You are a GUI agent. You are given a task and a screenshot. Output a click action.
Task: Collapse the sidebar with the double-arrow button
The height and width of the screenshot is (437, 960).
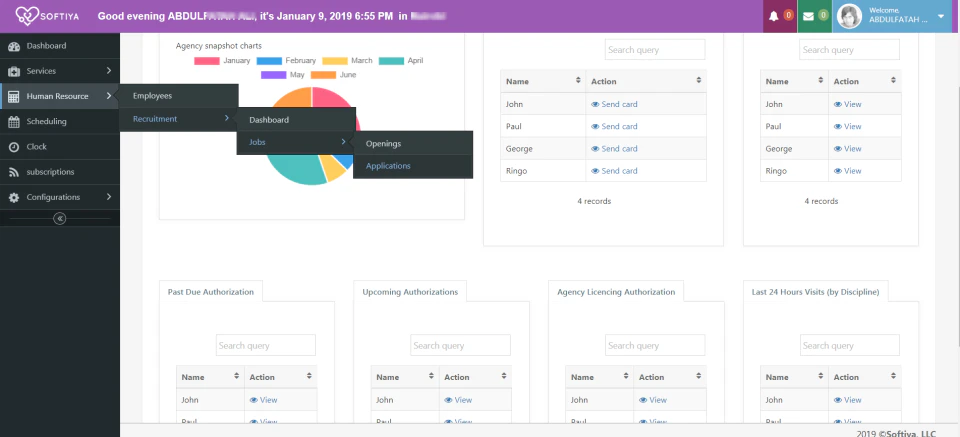point(59,218)
